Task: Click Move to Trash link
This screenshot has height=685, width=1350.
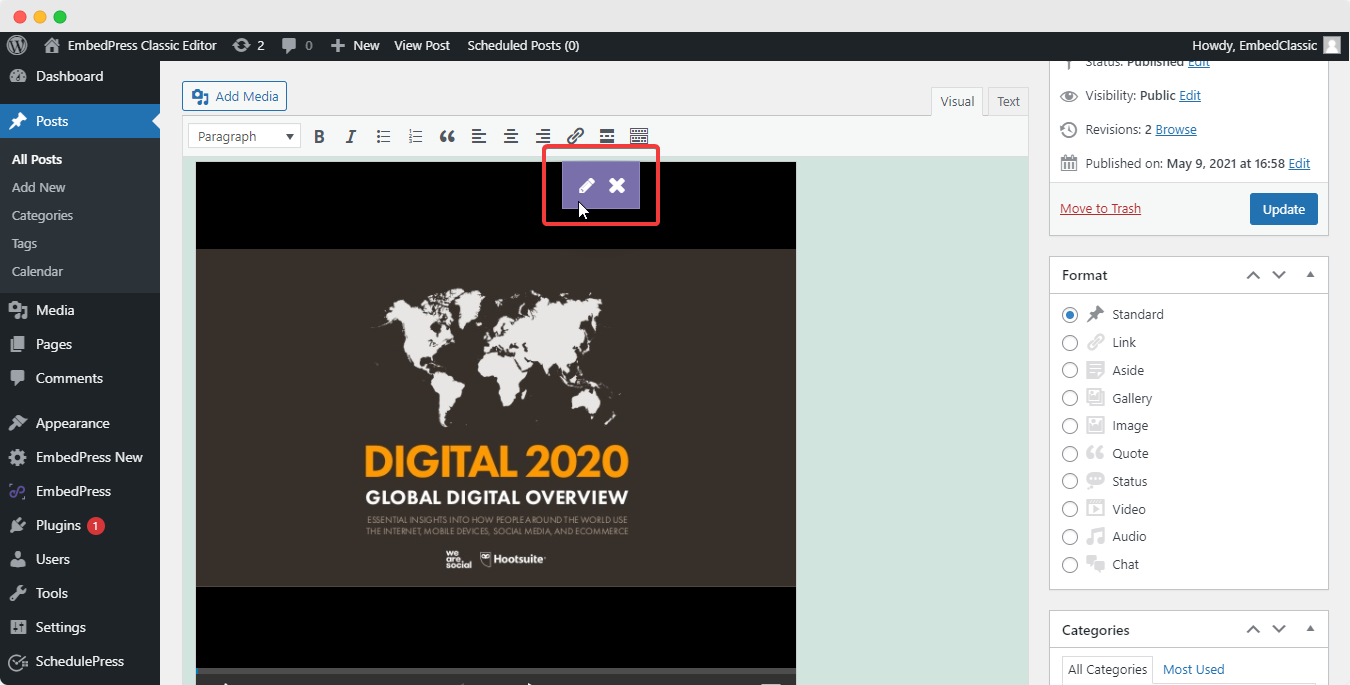Action: (1100, 209)
